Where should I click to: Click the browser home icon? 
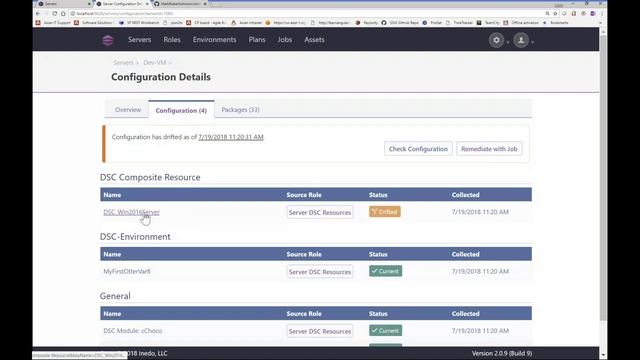pos(63,13)
